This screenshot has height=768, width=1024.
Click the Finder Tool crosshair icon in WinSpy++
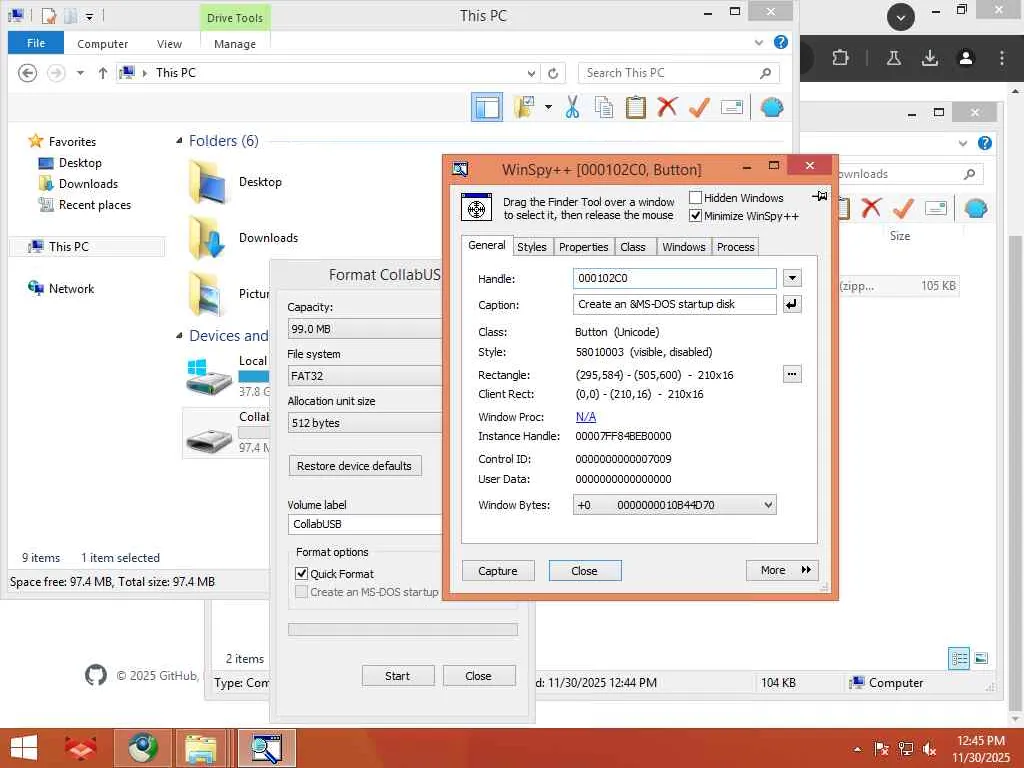click(476, 208)
